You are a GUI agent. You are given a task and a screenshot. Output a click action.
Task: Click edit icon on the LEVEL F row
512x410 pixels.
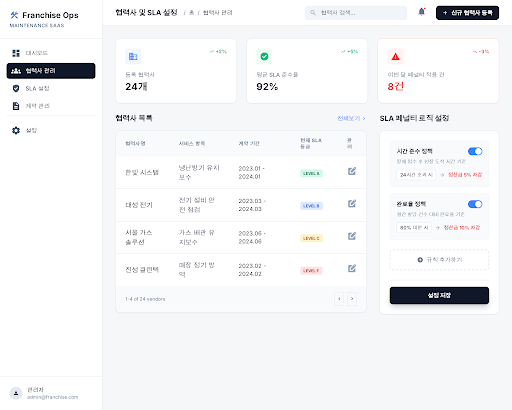tap(352, 268)
